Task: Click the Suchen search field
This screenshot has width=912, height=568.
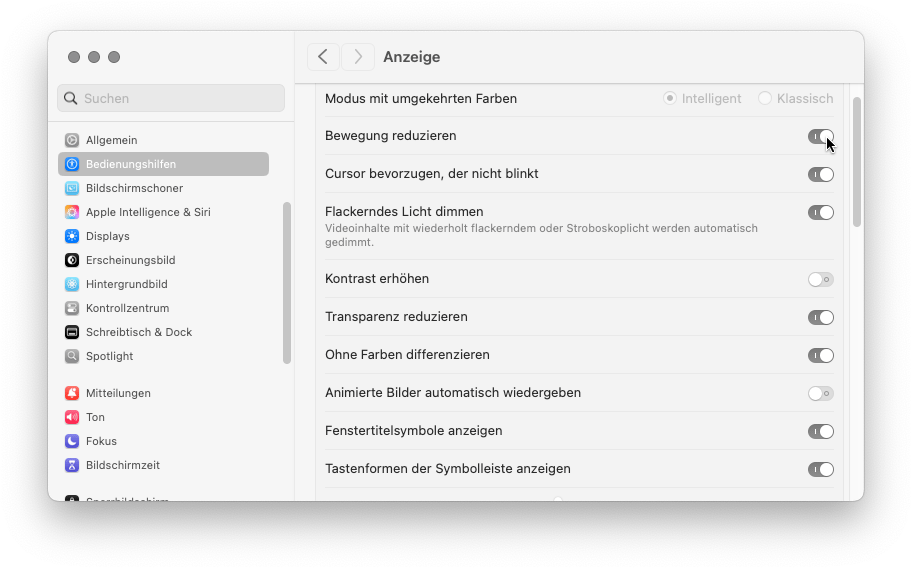Action: click(x=171, y=98)
